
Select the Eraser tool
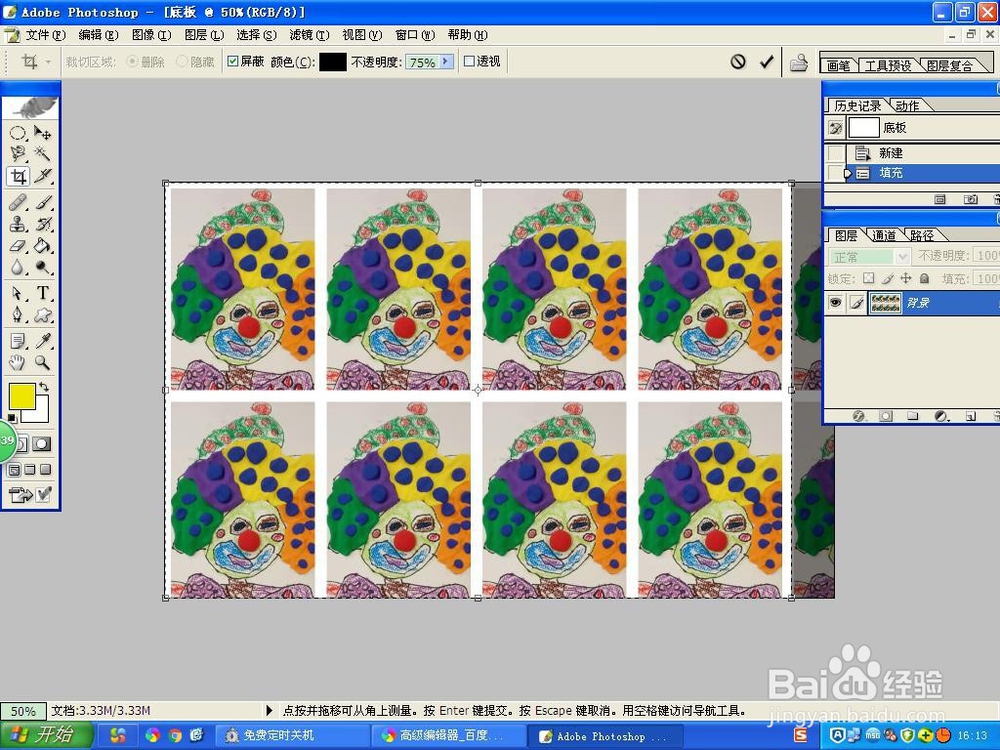(18, 246)
